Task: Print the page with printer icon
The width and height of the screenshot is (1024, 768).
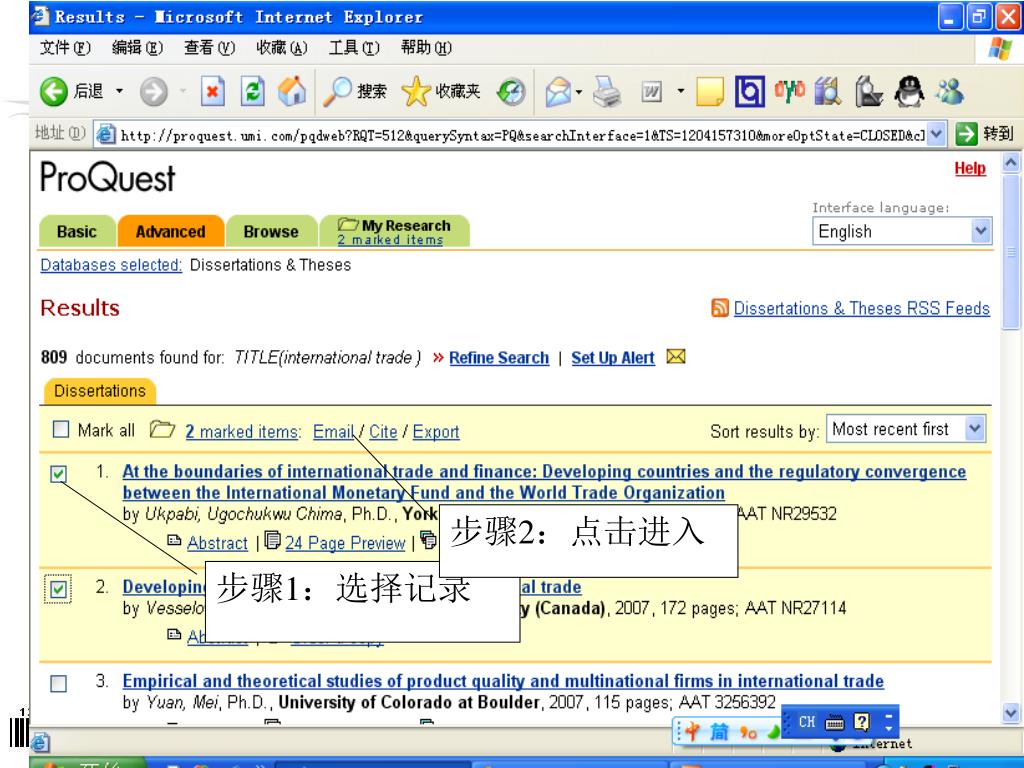Action: click(x=607, y=91)
